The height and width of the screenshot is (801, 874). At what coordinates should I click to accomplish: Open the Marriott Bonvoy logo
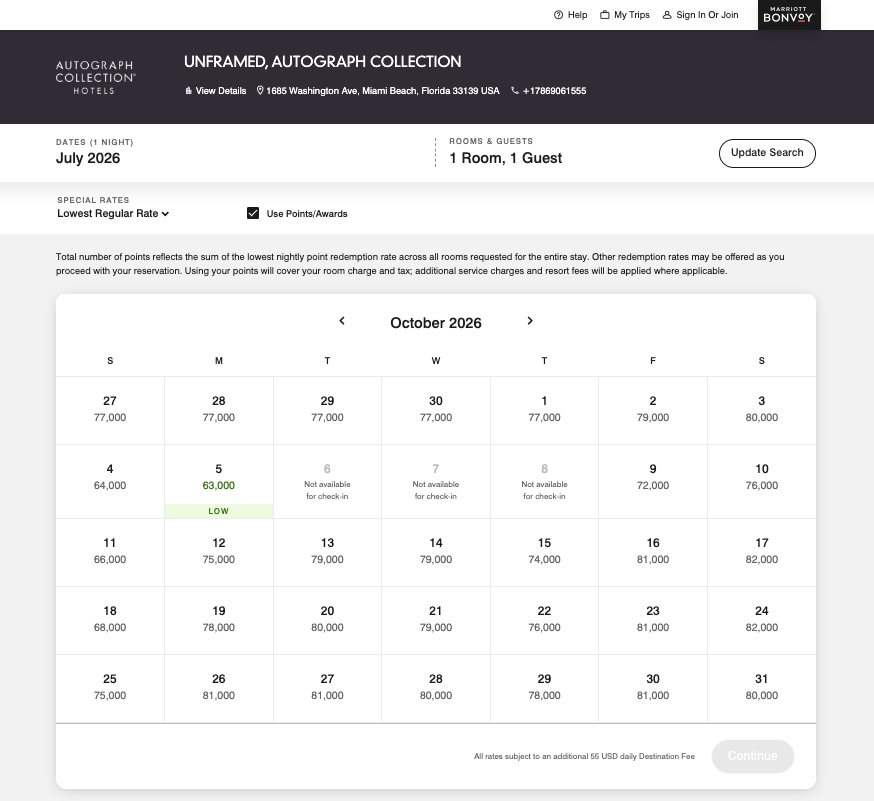point(789,15)
